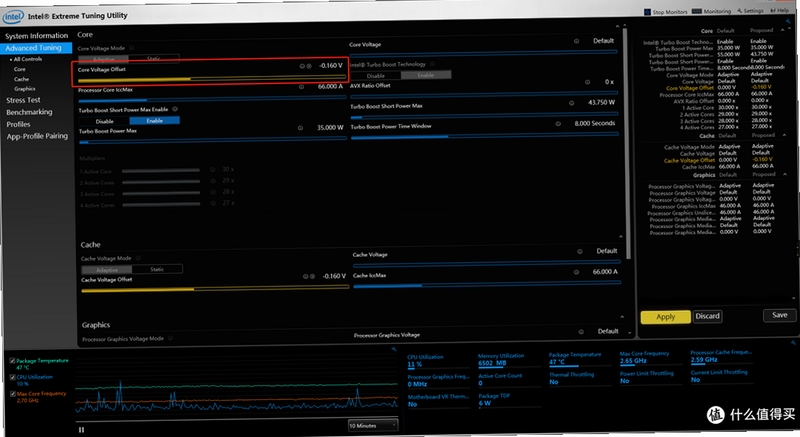800x437 pixels.
Task: Click the Processor Core IccMax slider
Action: [x=212, y=98]
